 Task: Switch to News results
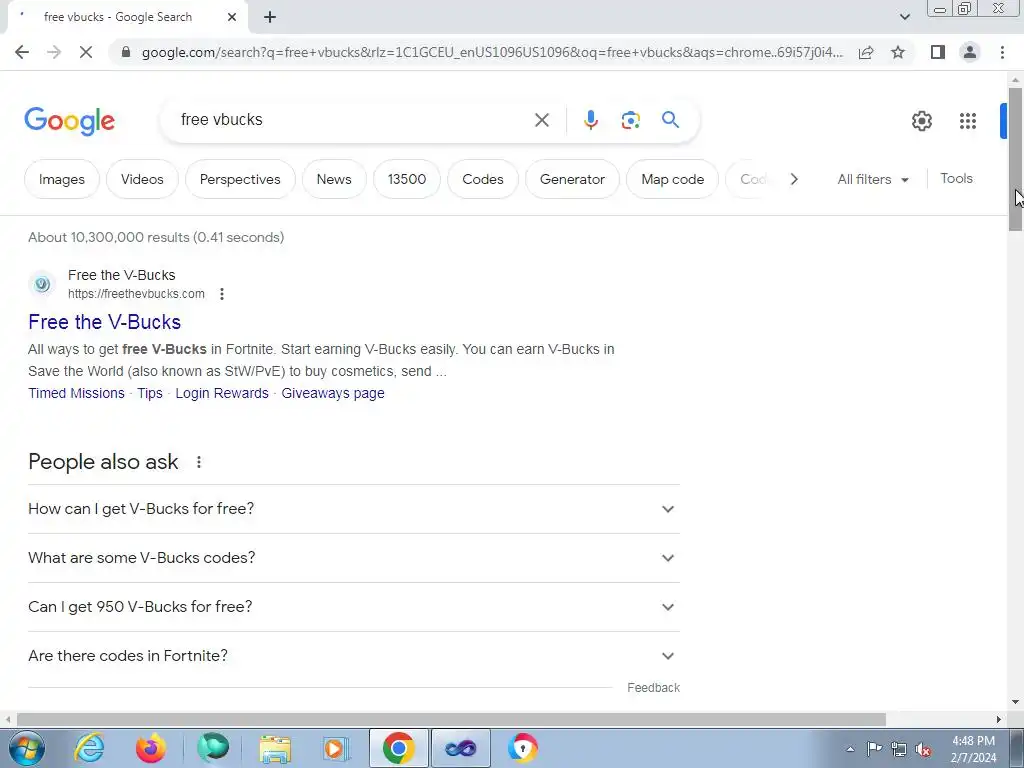click(x=334, y=179)
